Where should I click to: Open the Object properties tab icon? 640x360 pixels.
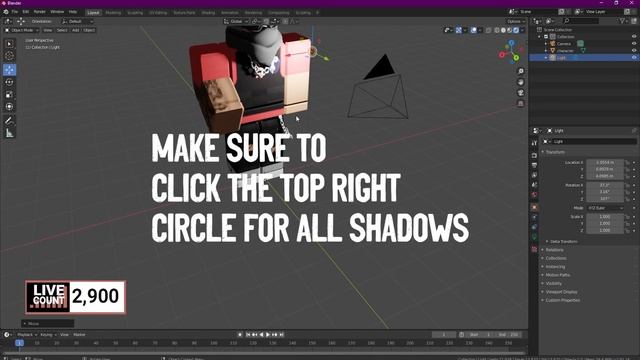tap(534, 207)
